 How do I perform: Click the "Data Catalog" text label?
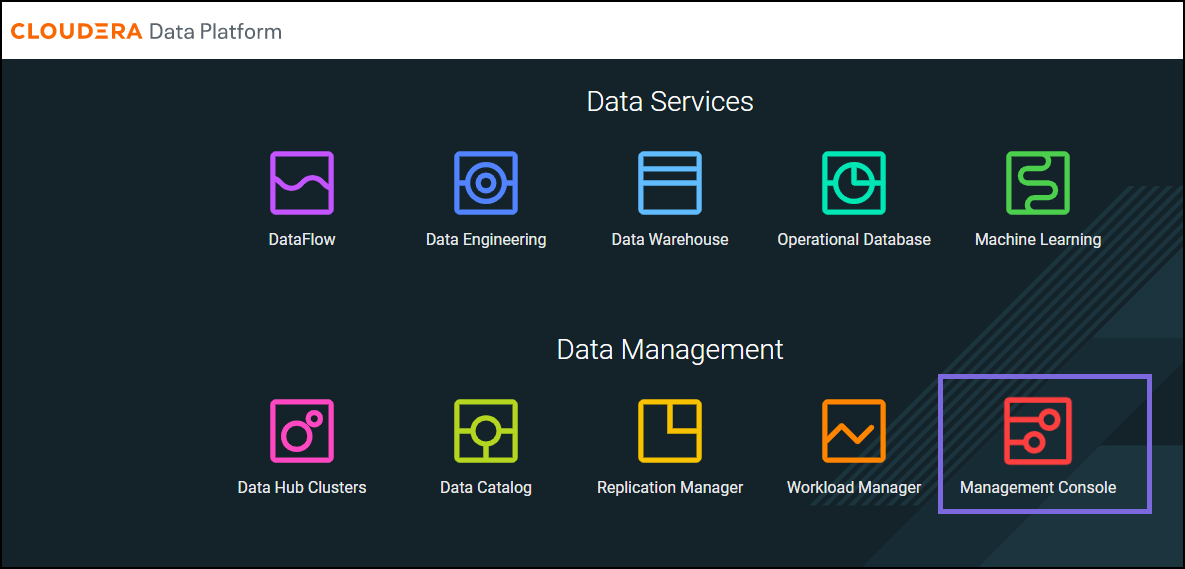pyautogui.click(x=486, y=488)
